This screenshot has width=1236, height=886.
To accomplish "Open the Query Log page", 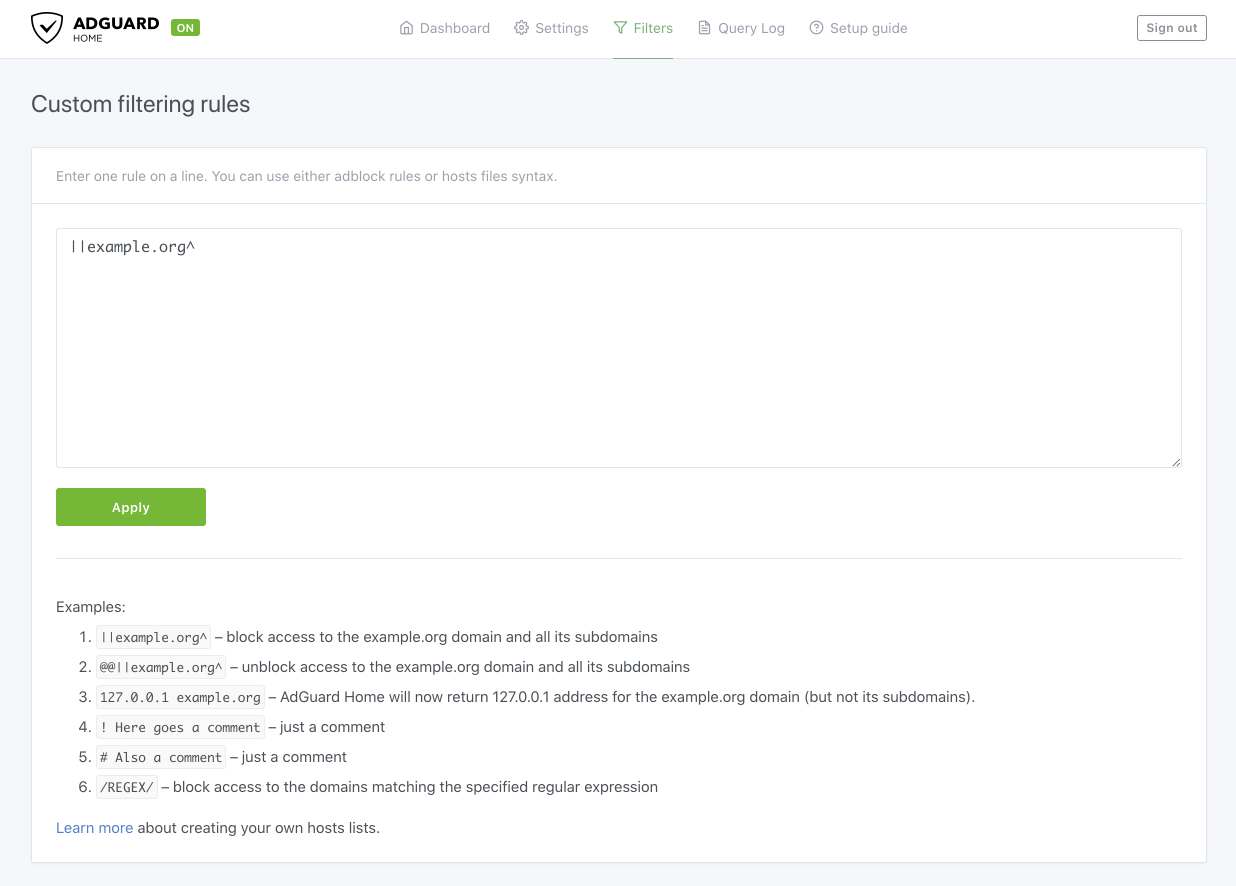I will tap(751, 28).
